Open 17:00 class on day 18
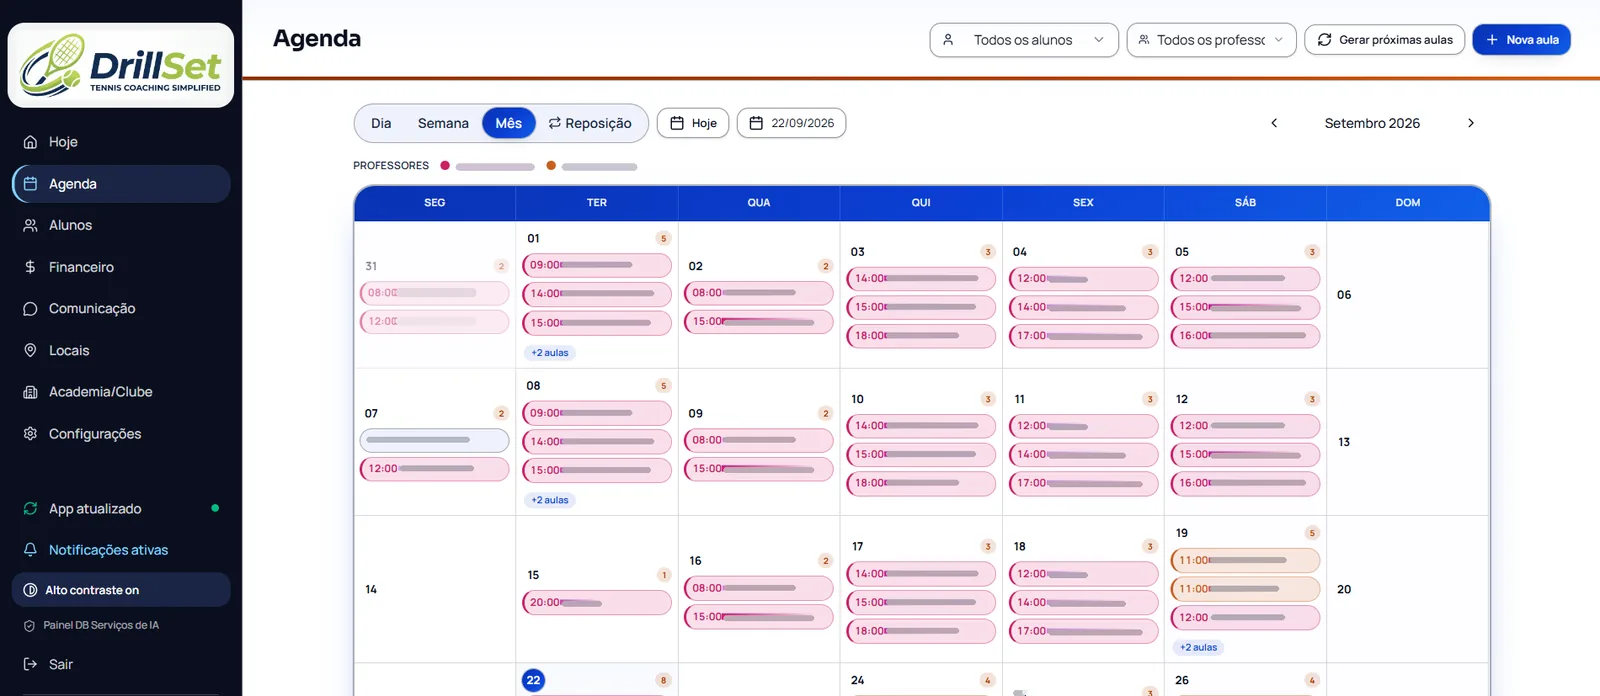 (x=1083, y=631)
